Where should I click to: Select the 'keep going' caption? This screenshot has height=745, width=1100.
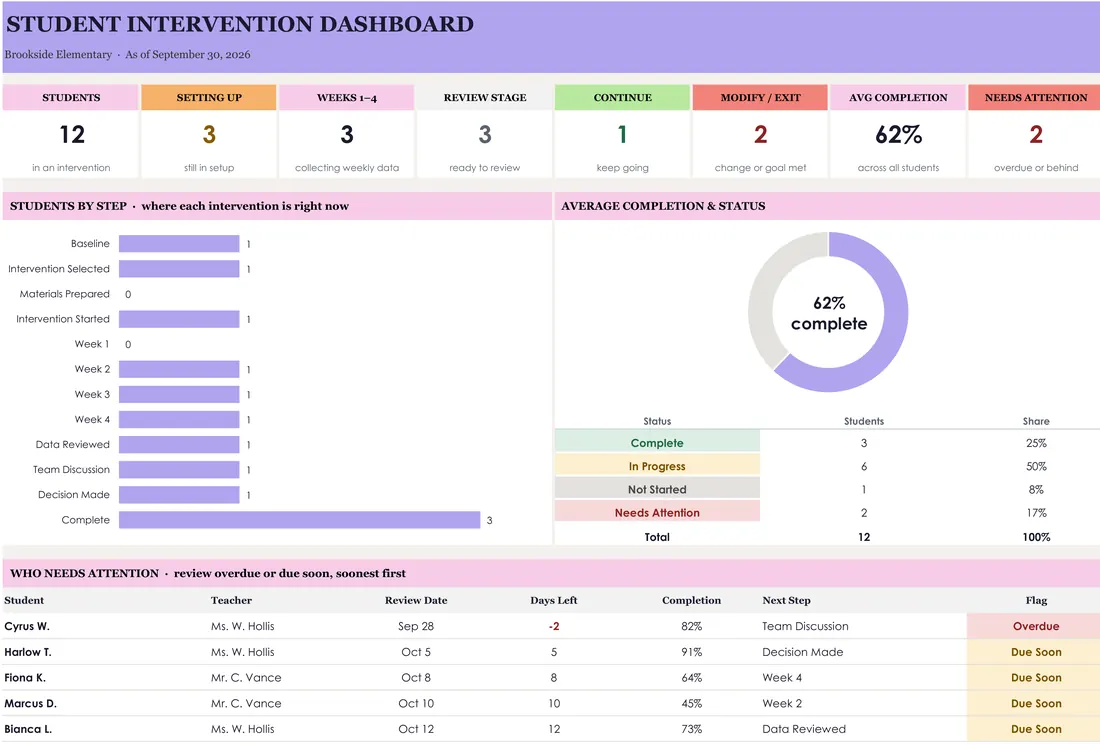point(622,168)
